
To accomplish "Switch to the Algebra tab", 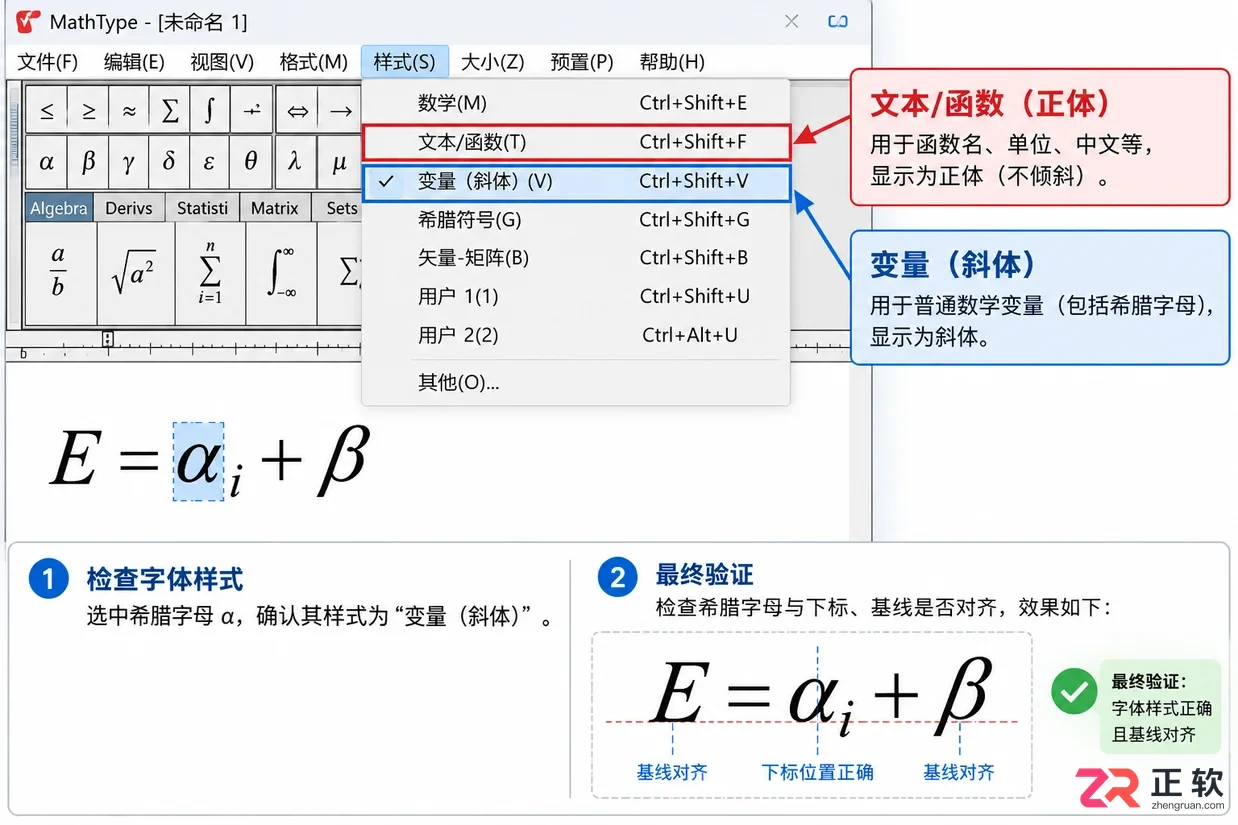I will tap(59, 208).
